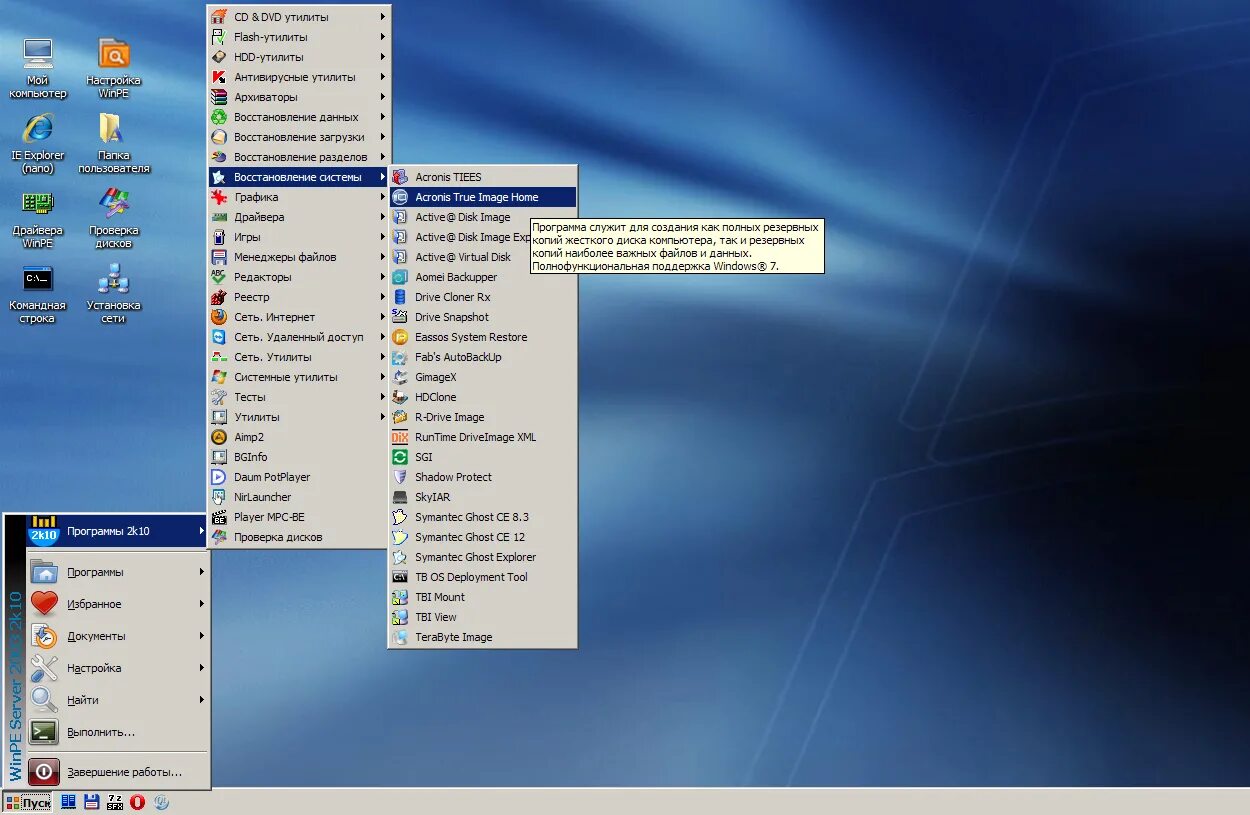Viewport: 1250px width, 815px height.
Task: Open the Редакторы submenu
Action: (298, 277)
